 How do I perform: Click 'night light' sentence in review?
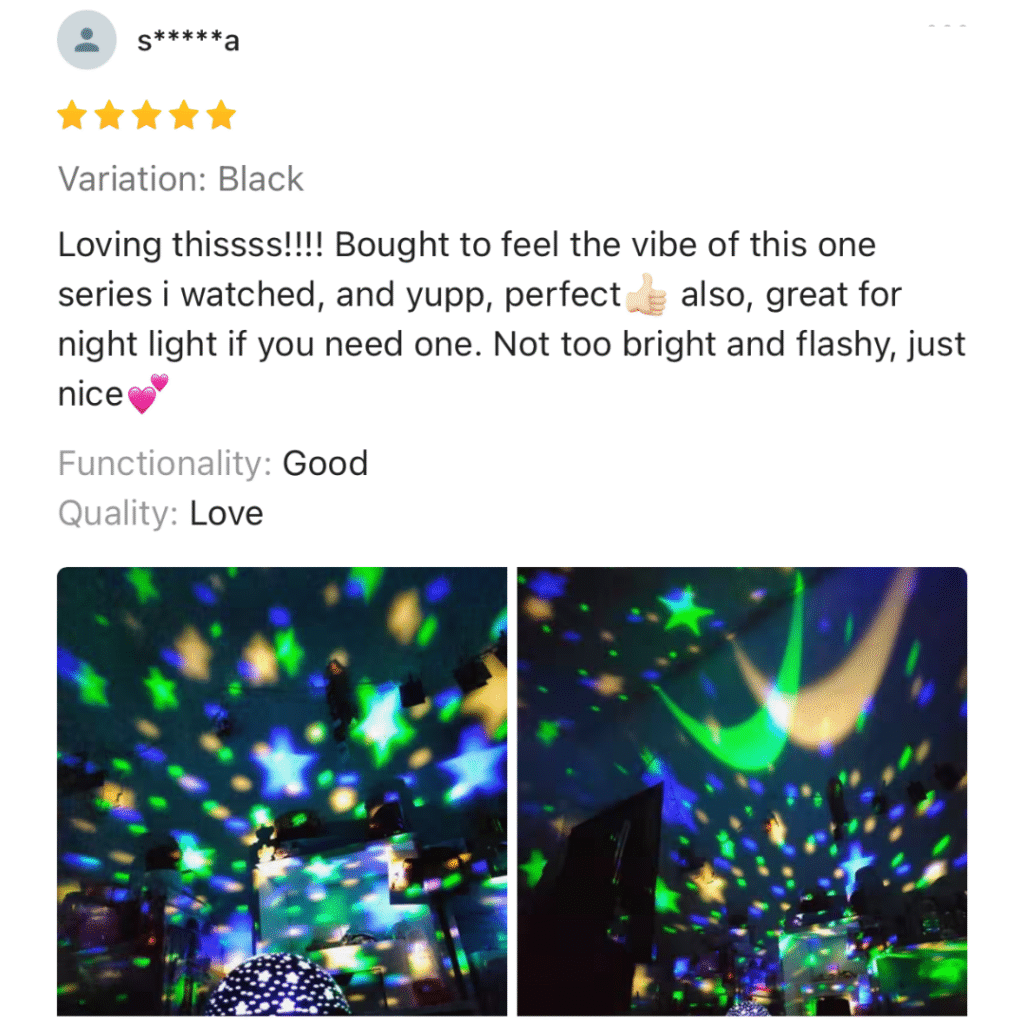point(269,344)
